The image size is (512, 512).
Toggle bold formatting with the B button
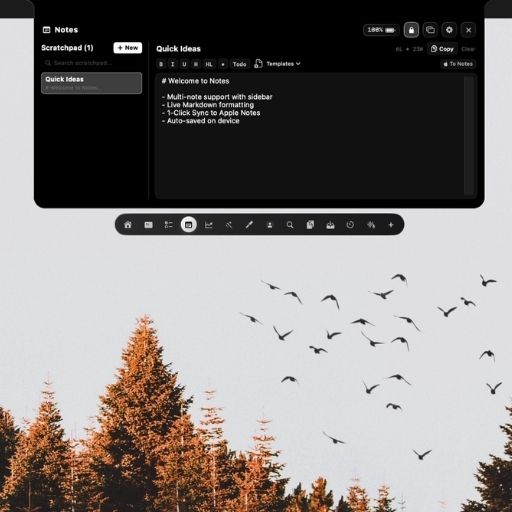(x=161, y=64)
